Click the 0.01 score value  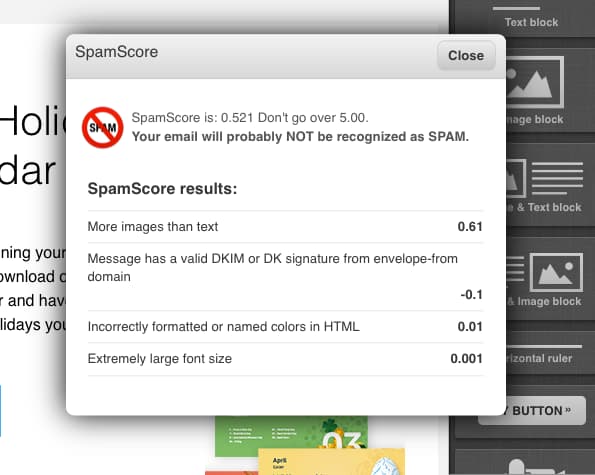470,327
